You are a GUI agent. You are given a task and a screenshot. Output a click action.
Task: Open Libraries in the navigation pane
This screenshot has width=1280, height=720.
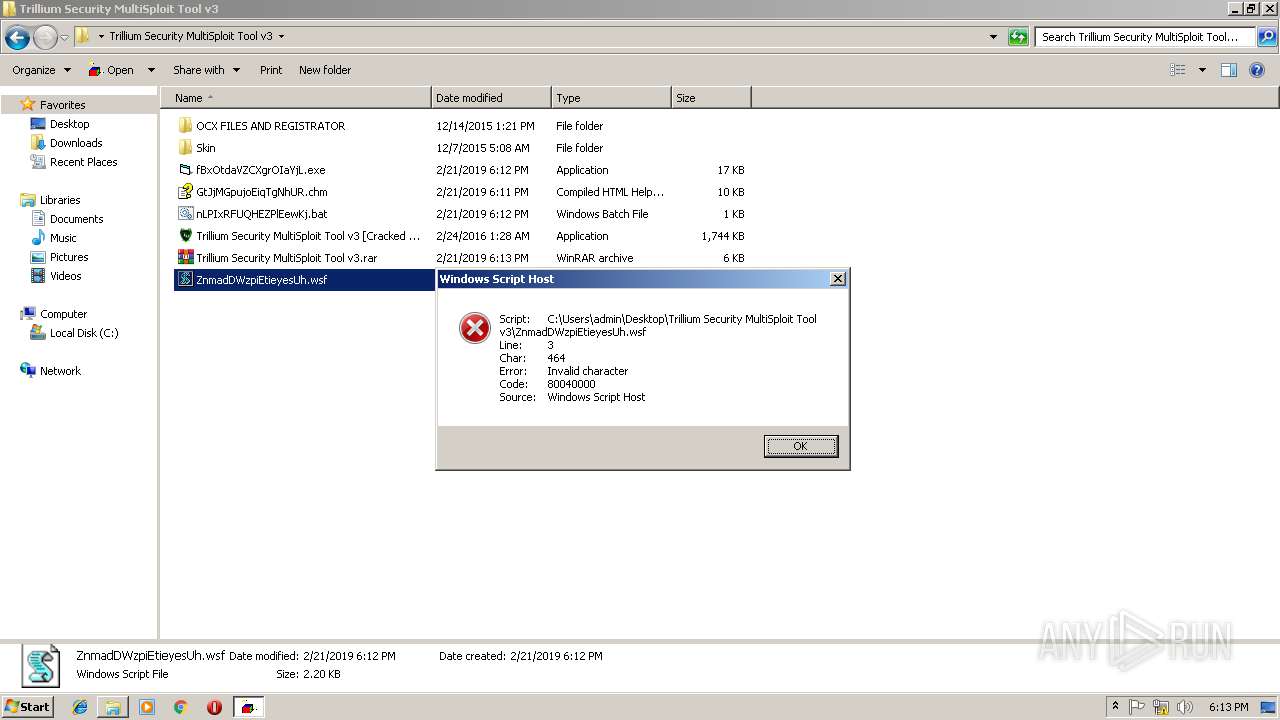coord(60,200)
